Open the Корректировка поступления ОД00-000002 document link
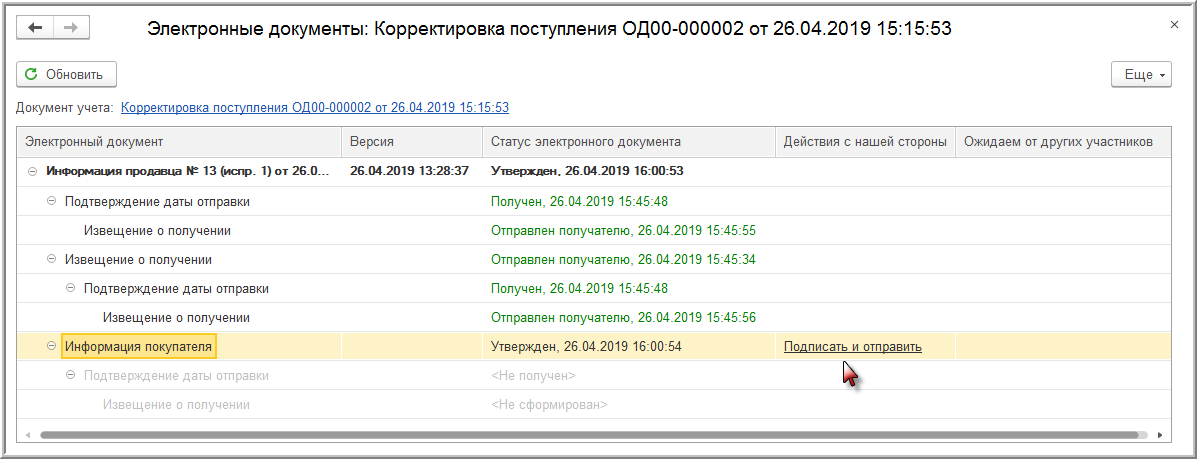1197x459 pixels. pos(315,108)
